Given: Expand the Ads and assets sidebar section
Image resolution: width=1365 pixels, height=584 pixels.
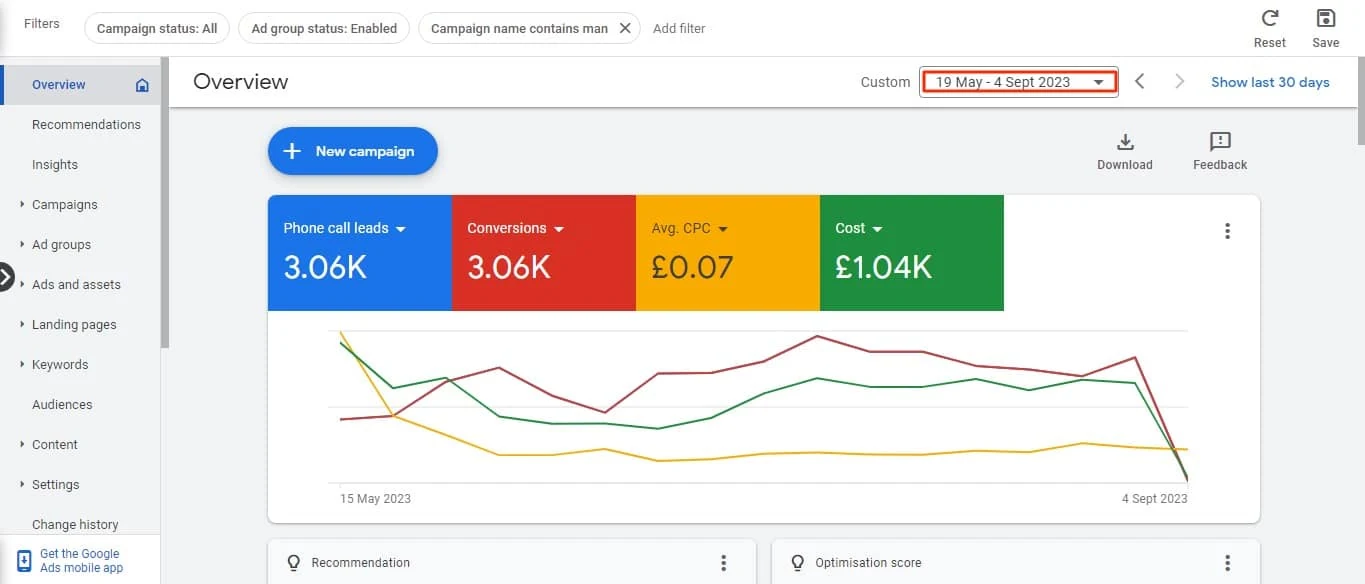Looking at the screenshot, I should pos(22,284).
